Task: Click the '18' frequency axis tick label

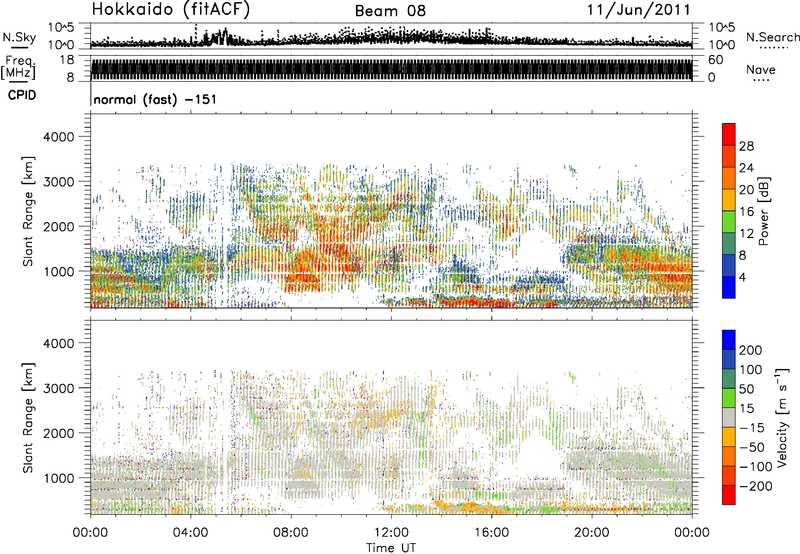Action: (66, 60)
